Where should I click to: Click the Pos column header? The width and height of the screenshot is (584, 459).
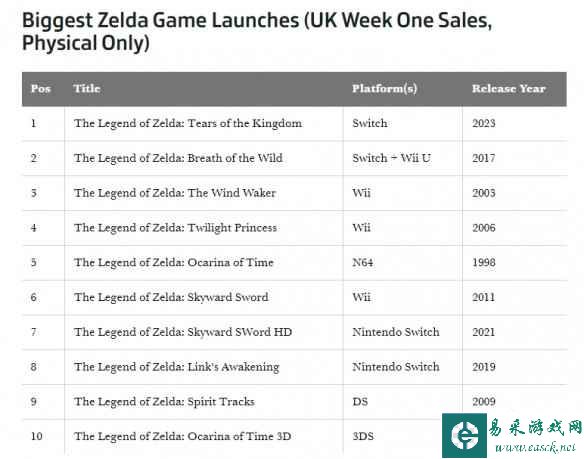(x=41, y=89)
